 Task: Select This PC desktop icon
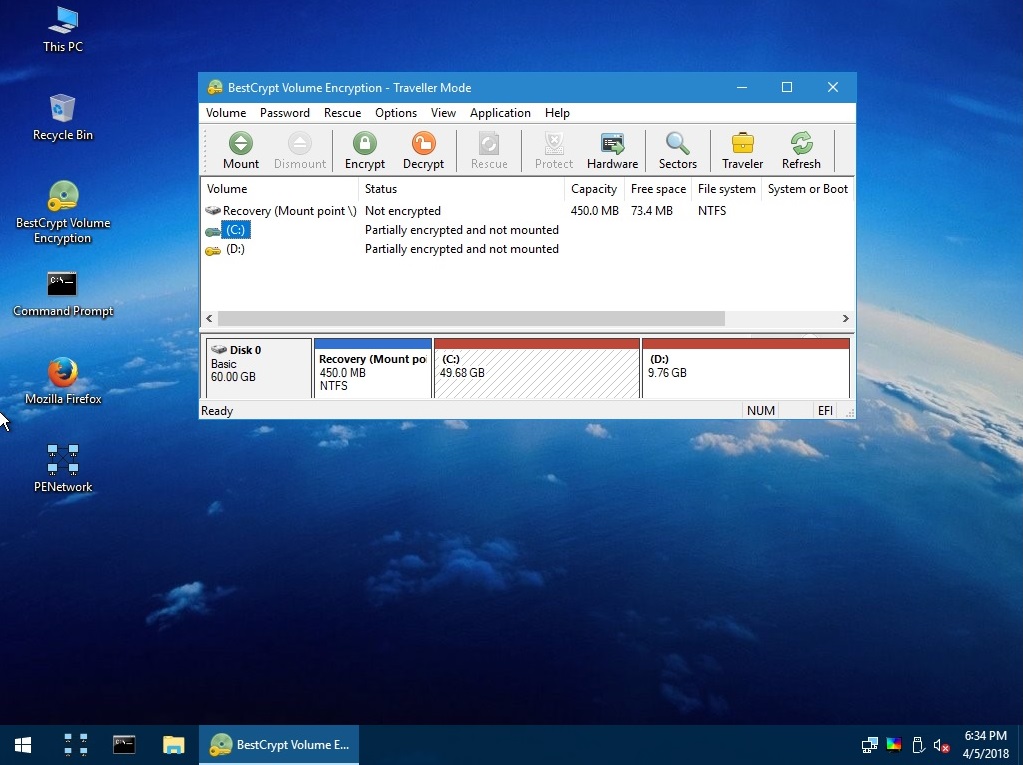(x=63, y=30)
